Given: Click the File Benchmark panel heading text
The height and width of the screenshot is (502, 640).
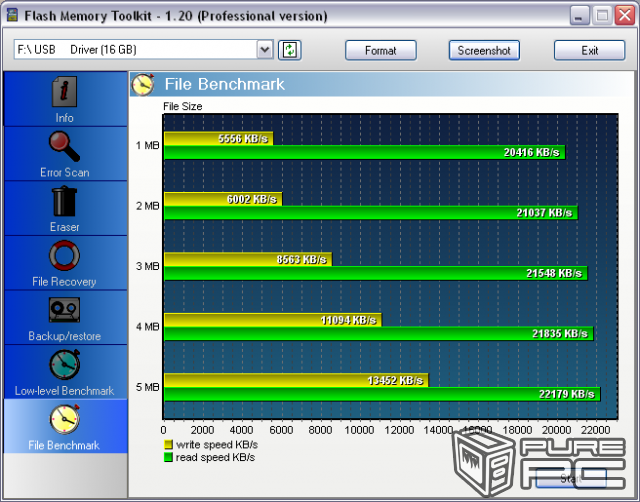Looking at the screenshot, I should [x=224, y=84].
